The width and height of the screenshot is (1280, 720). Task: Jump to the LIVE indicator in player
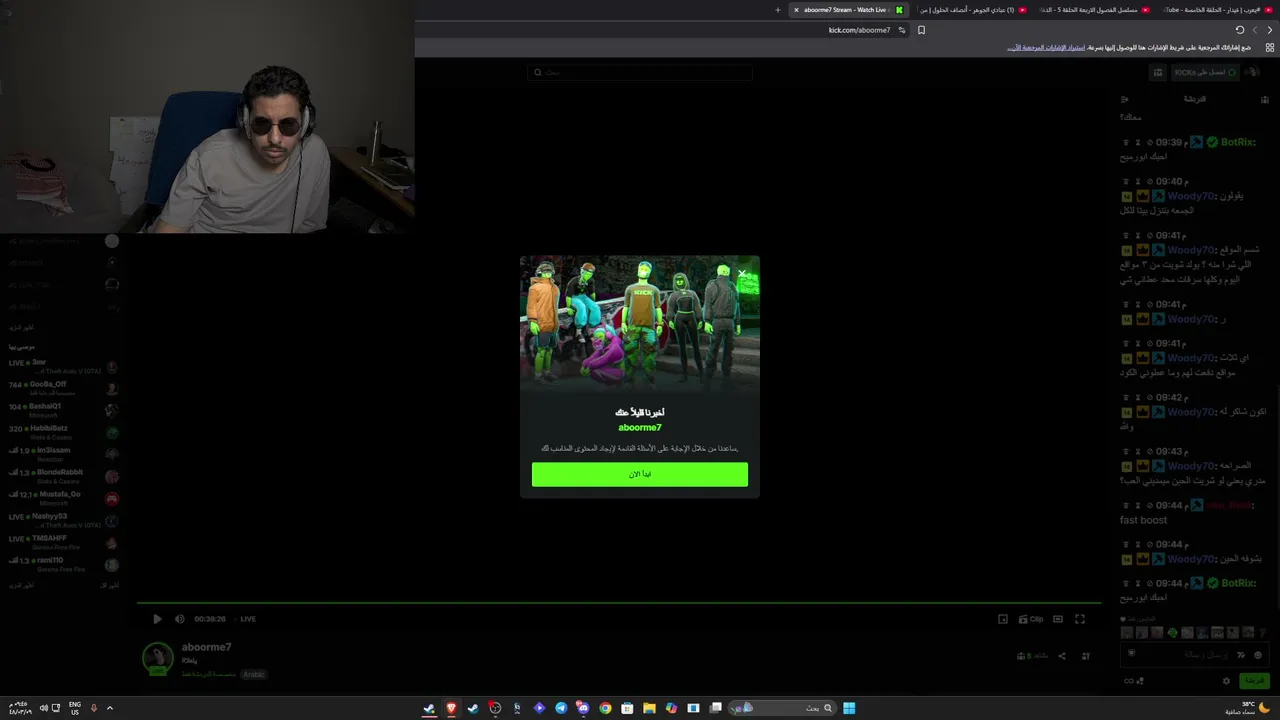coord(248,619)
